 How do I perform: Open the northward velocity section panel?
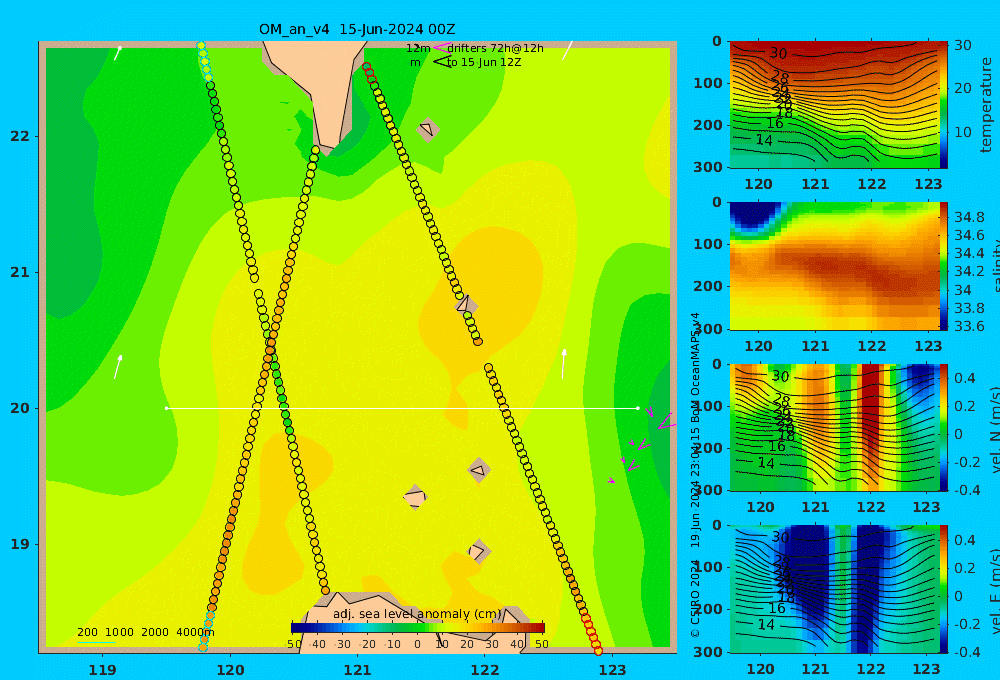click(x=834, y=427)
